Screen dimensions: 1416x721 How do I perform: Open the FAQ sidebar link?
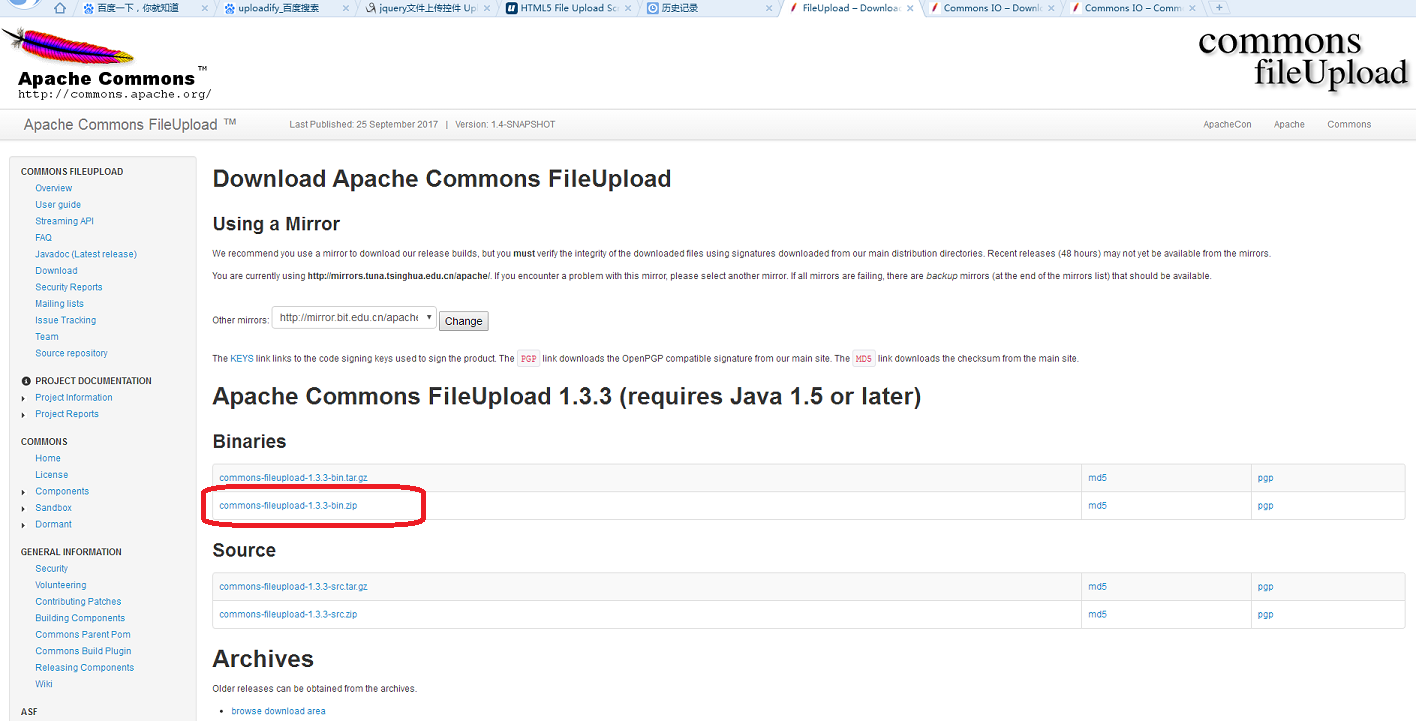(x=43, y=238)
